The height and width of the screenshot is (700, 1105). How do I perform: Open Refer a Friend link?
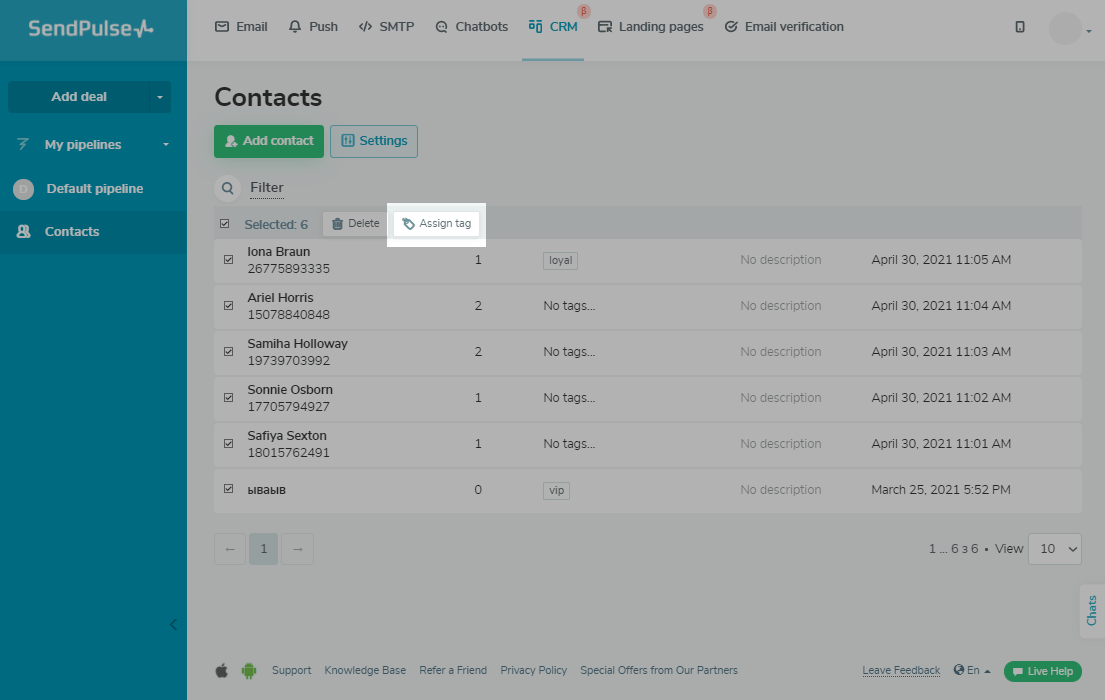click(x=453, y=670)
